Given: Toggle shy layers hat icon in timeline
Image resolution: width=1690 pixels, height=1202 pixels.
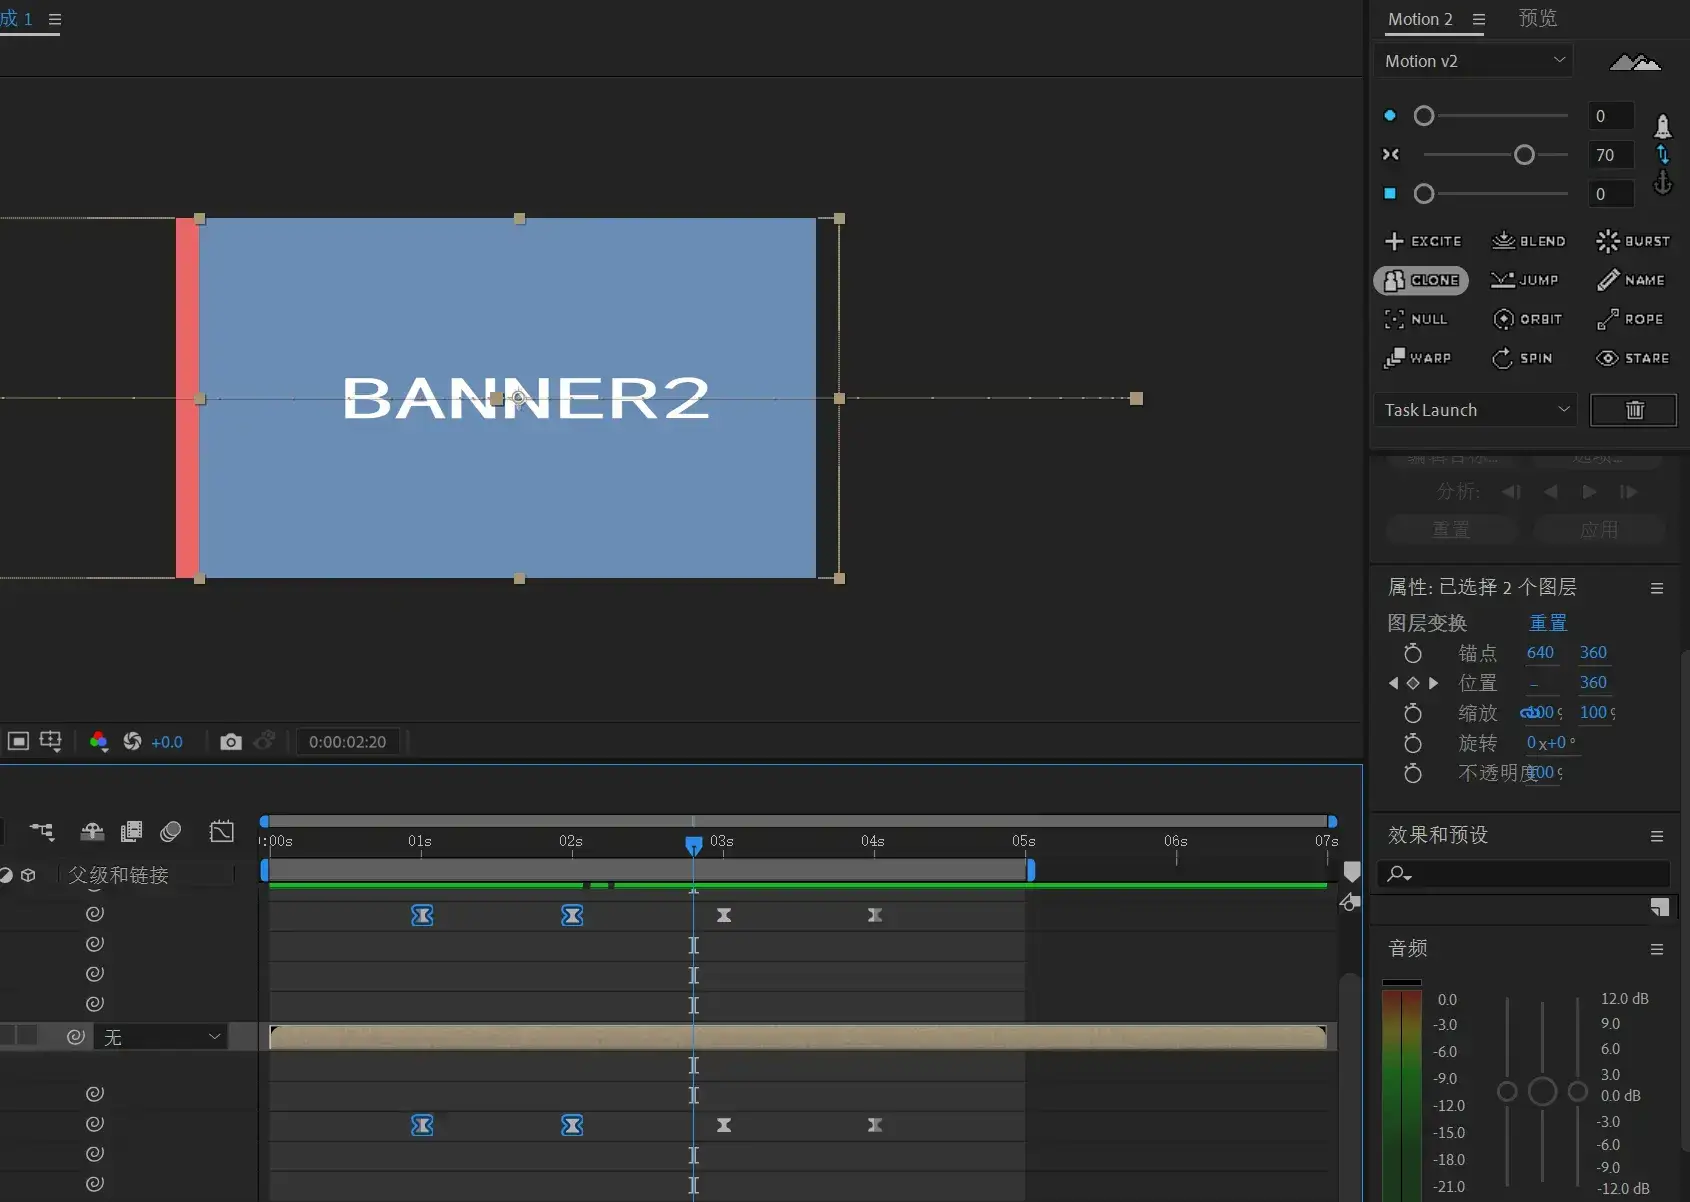Looking at the screenshot, I should coord(92,831).
